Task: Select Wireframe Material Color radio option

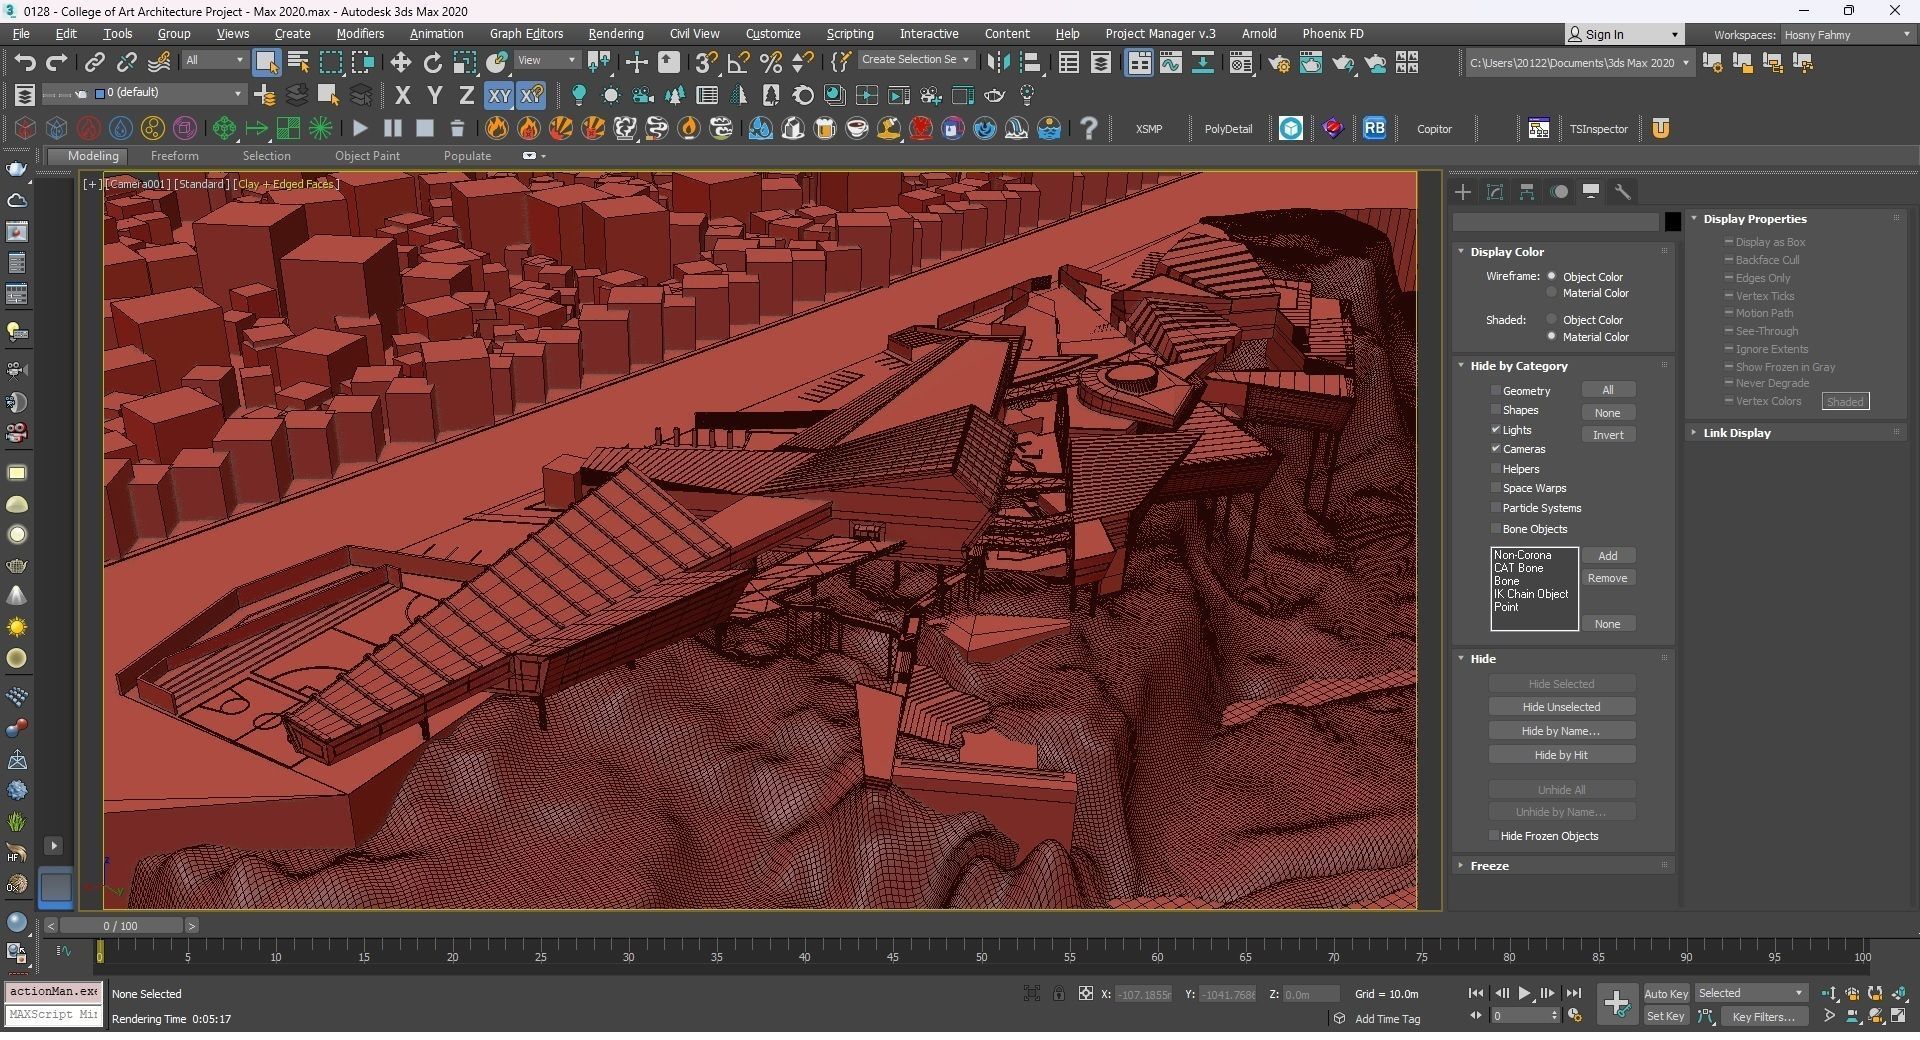Action: (x=1552, y=293)
